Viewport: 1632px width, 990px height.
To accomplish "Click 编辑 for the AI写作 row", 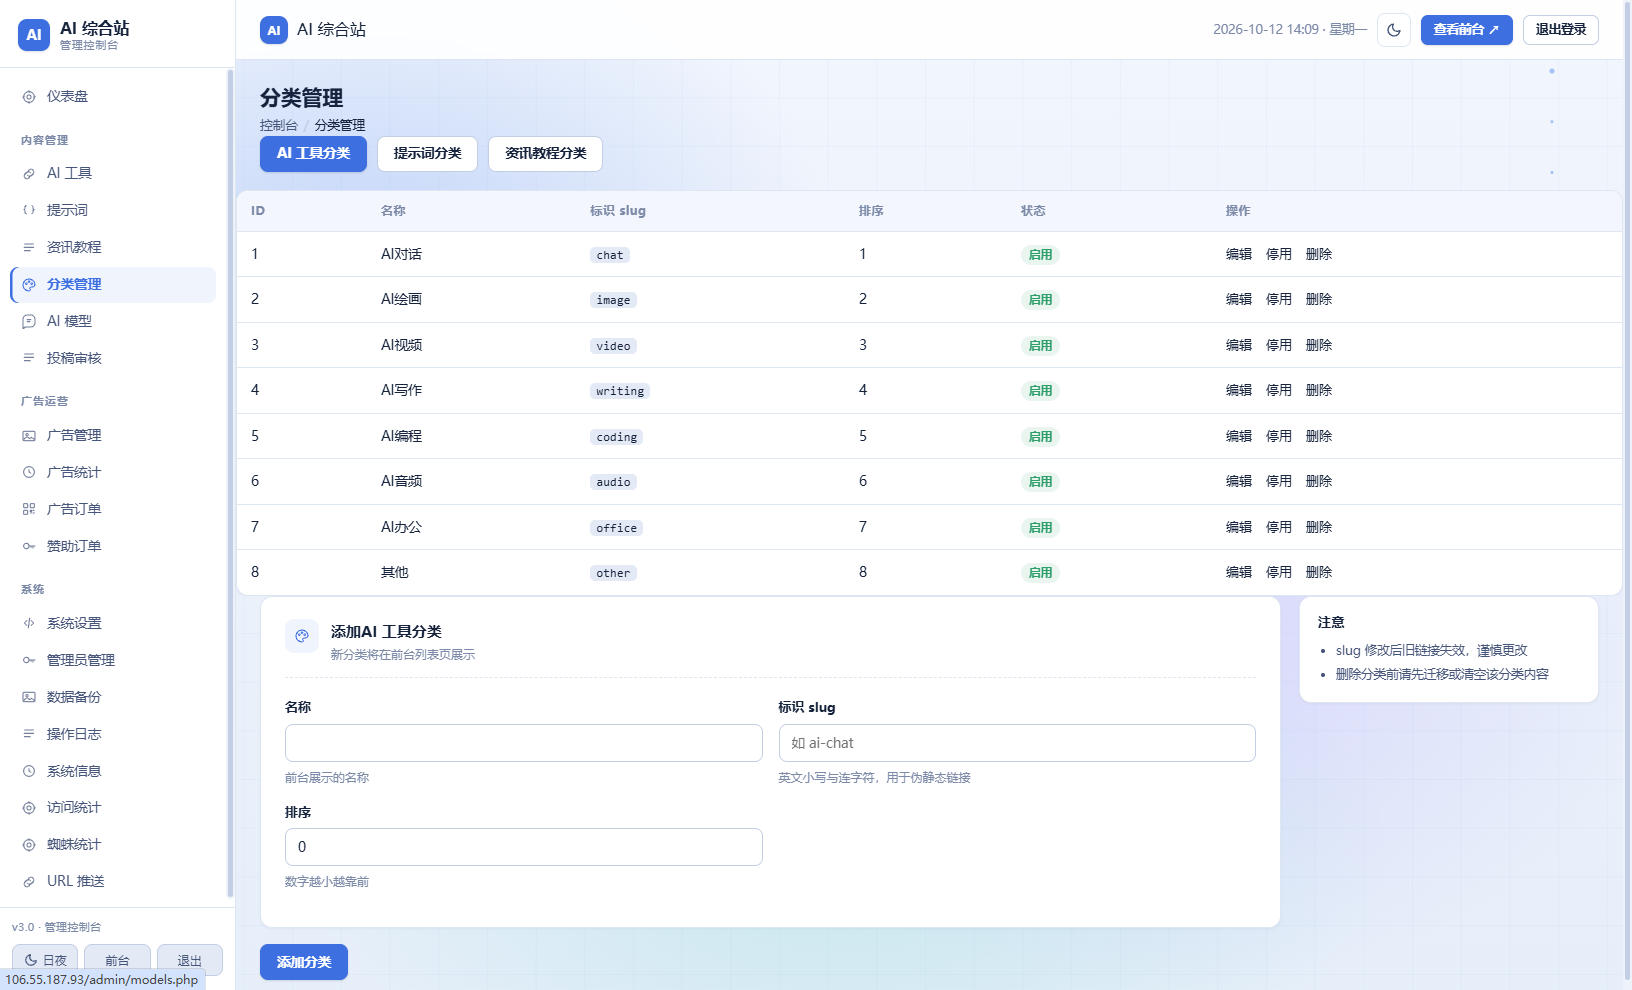I will pos(1239,391).
